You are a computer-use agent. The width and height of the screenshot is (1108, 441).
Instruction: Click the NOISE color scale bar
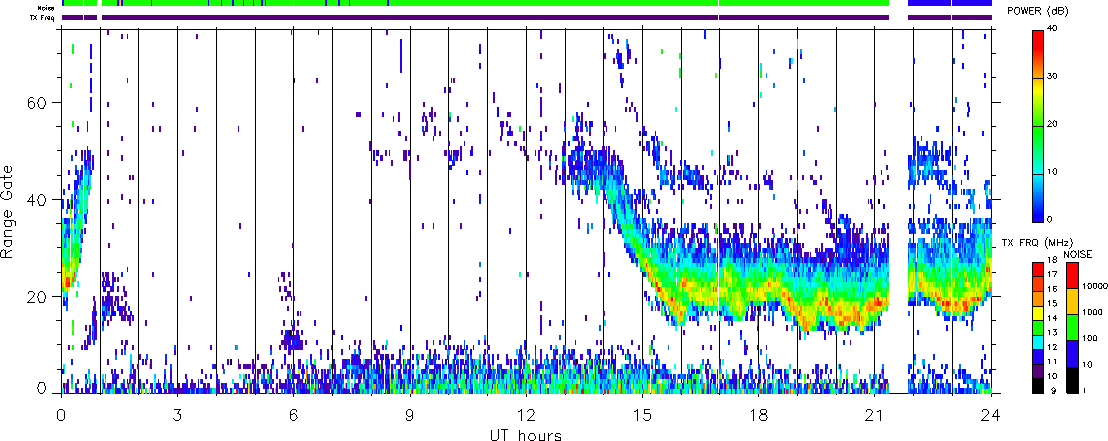pos(1073,327)
